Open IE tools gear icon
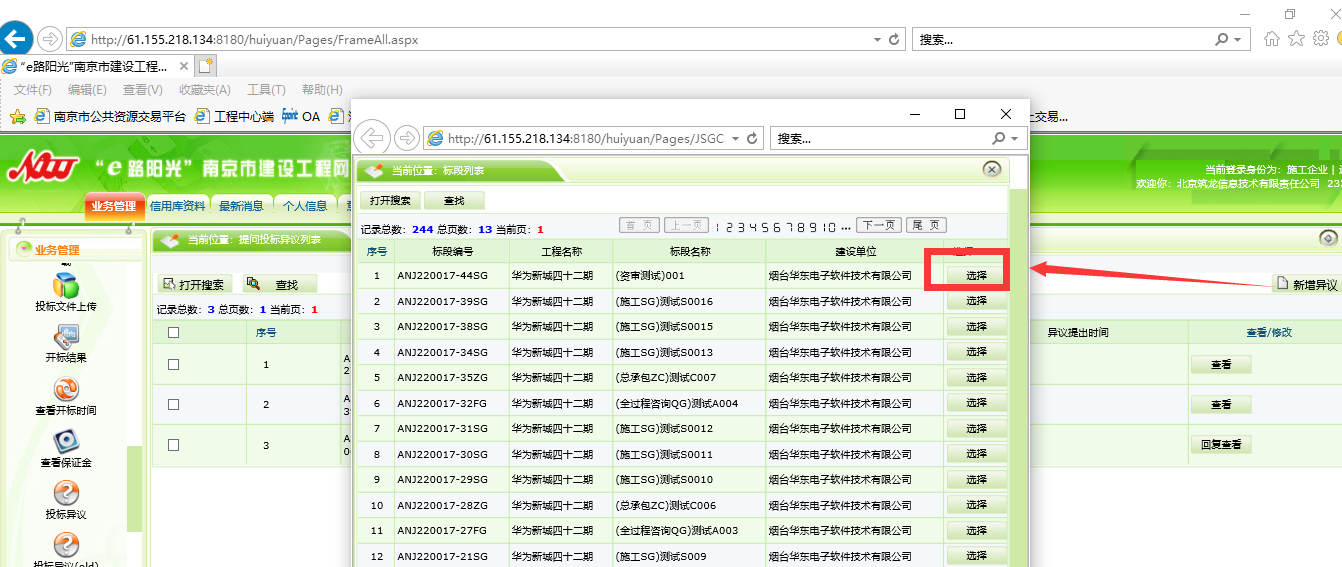Viewport: 1342px width, 567px height. click(1320, 39)
